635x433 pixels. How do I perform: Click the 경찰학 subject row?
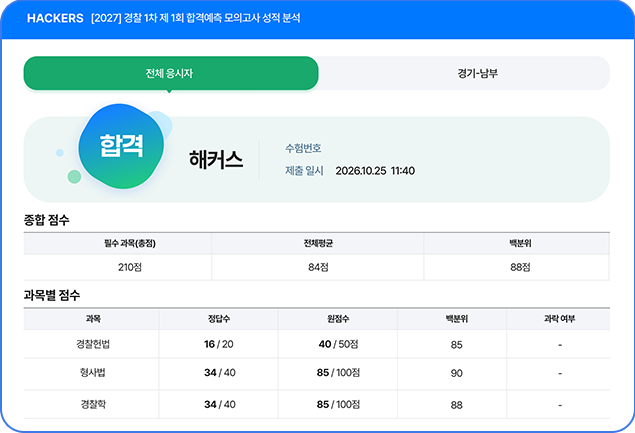click(317, 405)
